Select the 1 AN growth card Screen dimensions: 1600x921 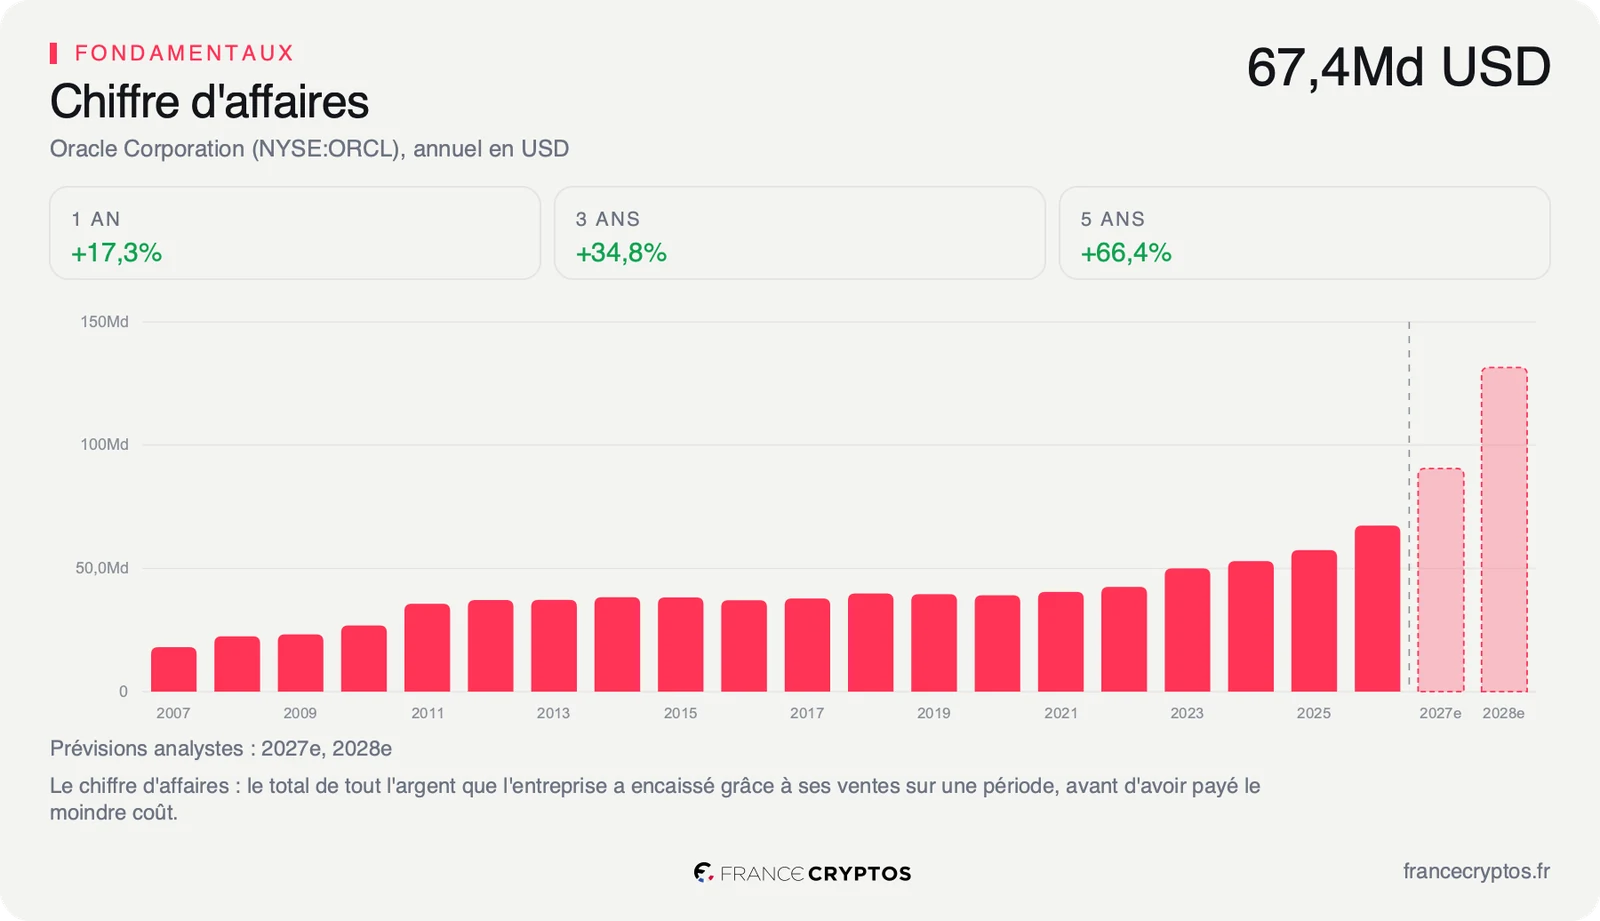point(295,233)
